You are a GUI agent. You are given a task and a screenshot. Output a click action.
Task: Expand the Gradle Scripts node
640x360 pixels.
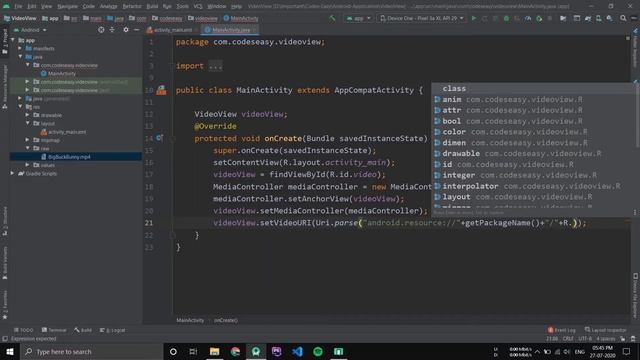[12, 173]
